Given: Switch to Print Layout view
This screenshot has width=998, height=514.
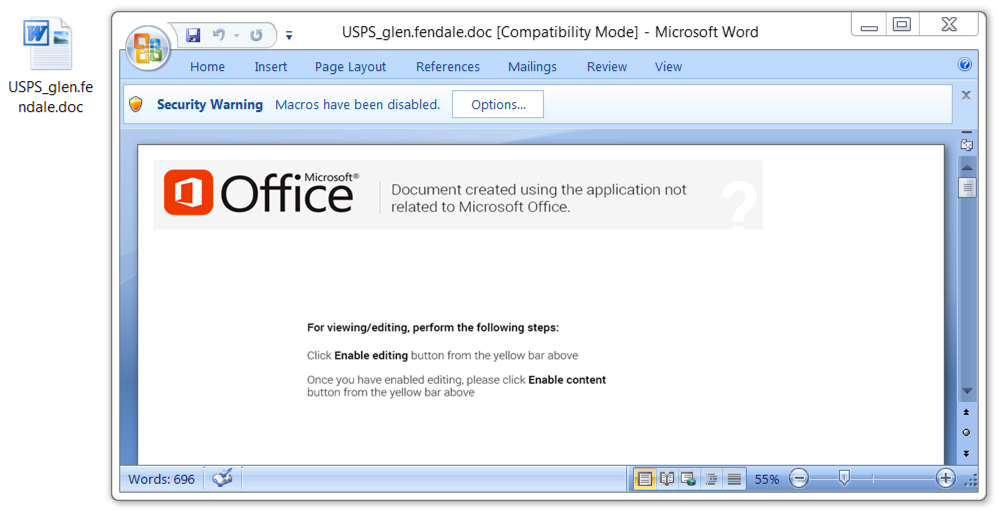Looking at the screenshot, I should 645,479.
